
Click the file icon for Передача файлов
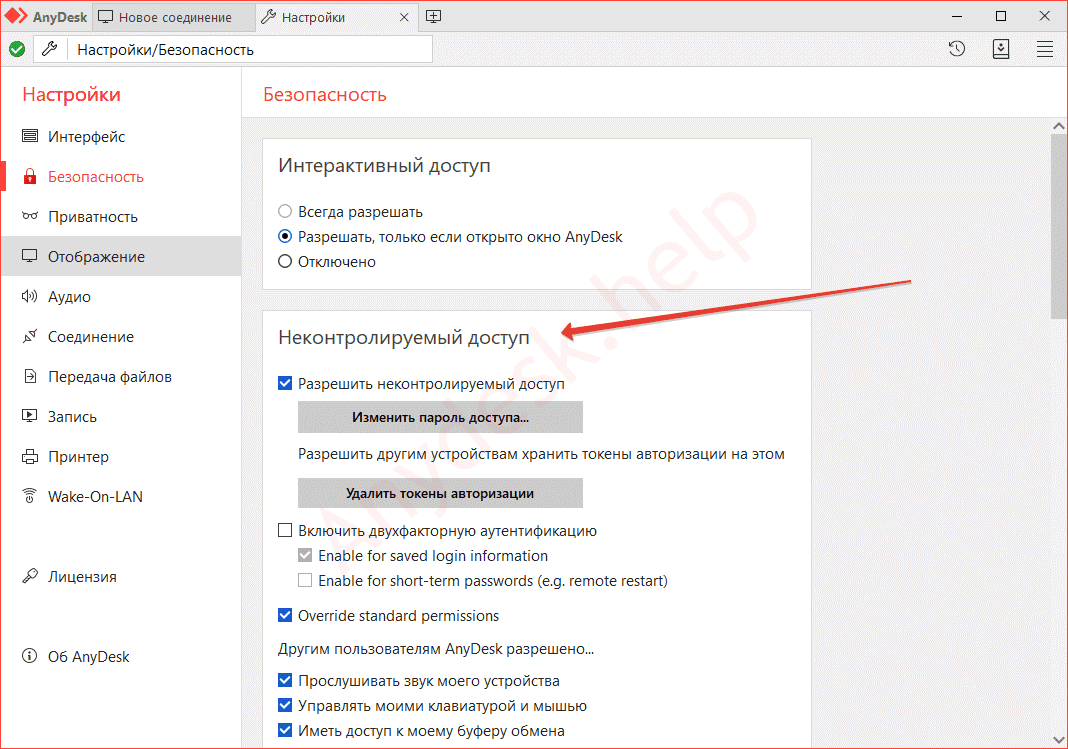30,377
